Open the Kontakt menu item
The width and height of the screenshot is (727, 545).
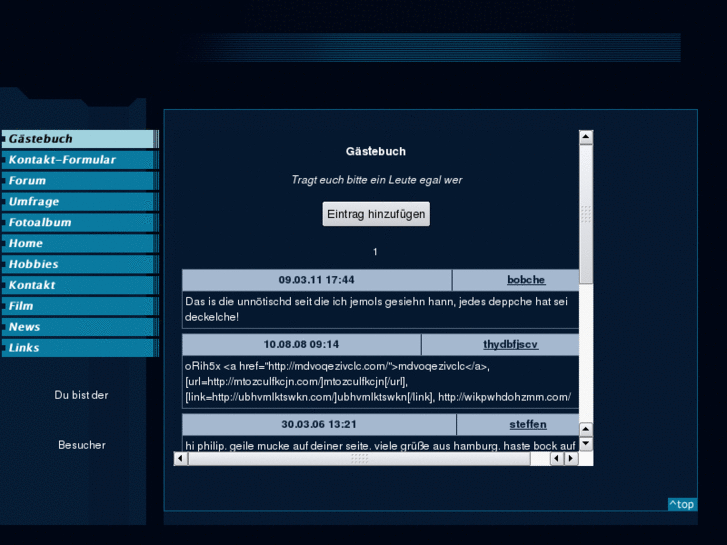coord(80,285)
